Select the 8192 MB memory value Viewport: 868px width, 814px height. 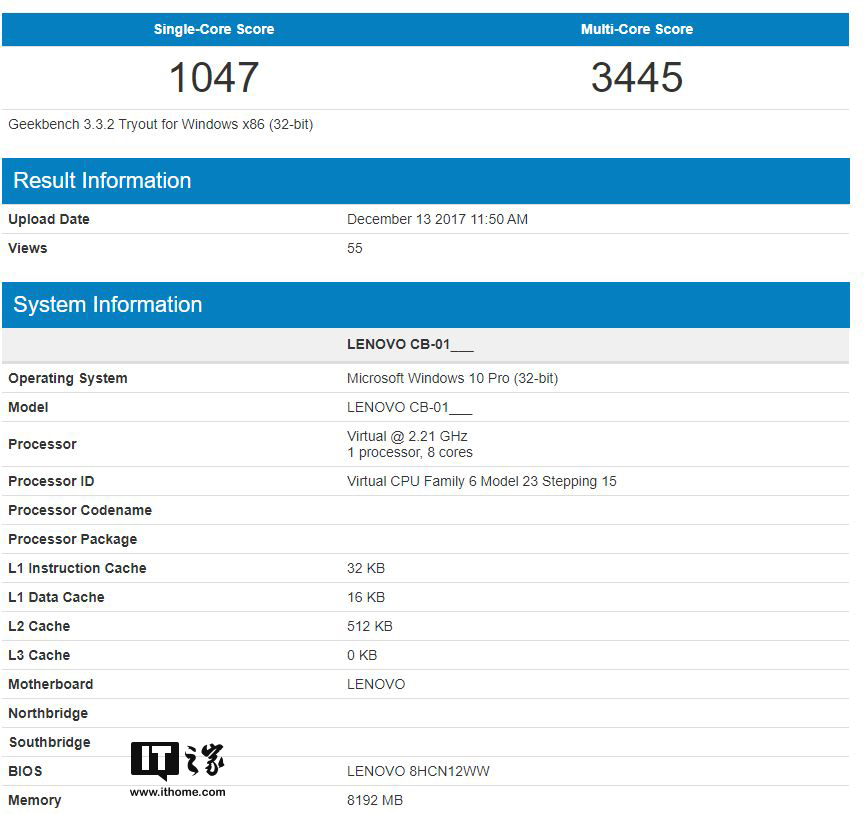click(375, 800)
